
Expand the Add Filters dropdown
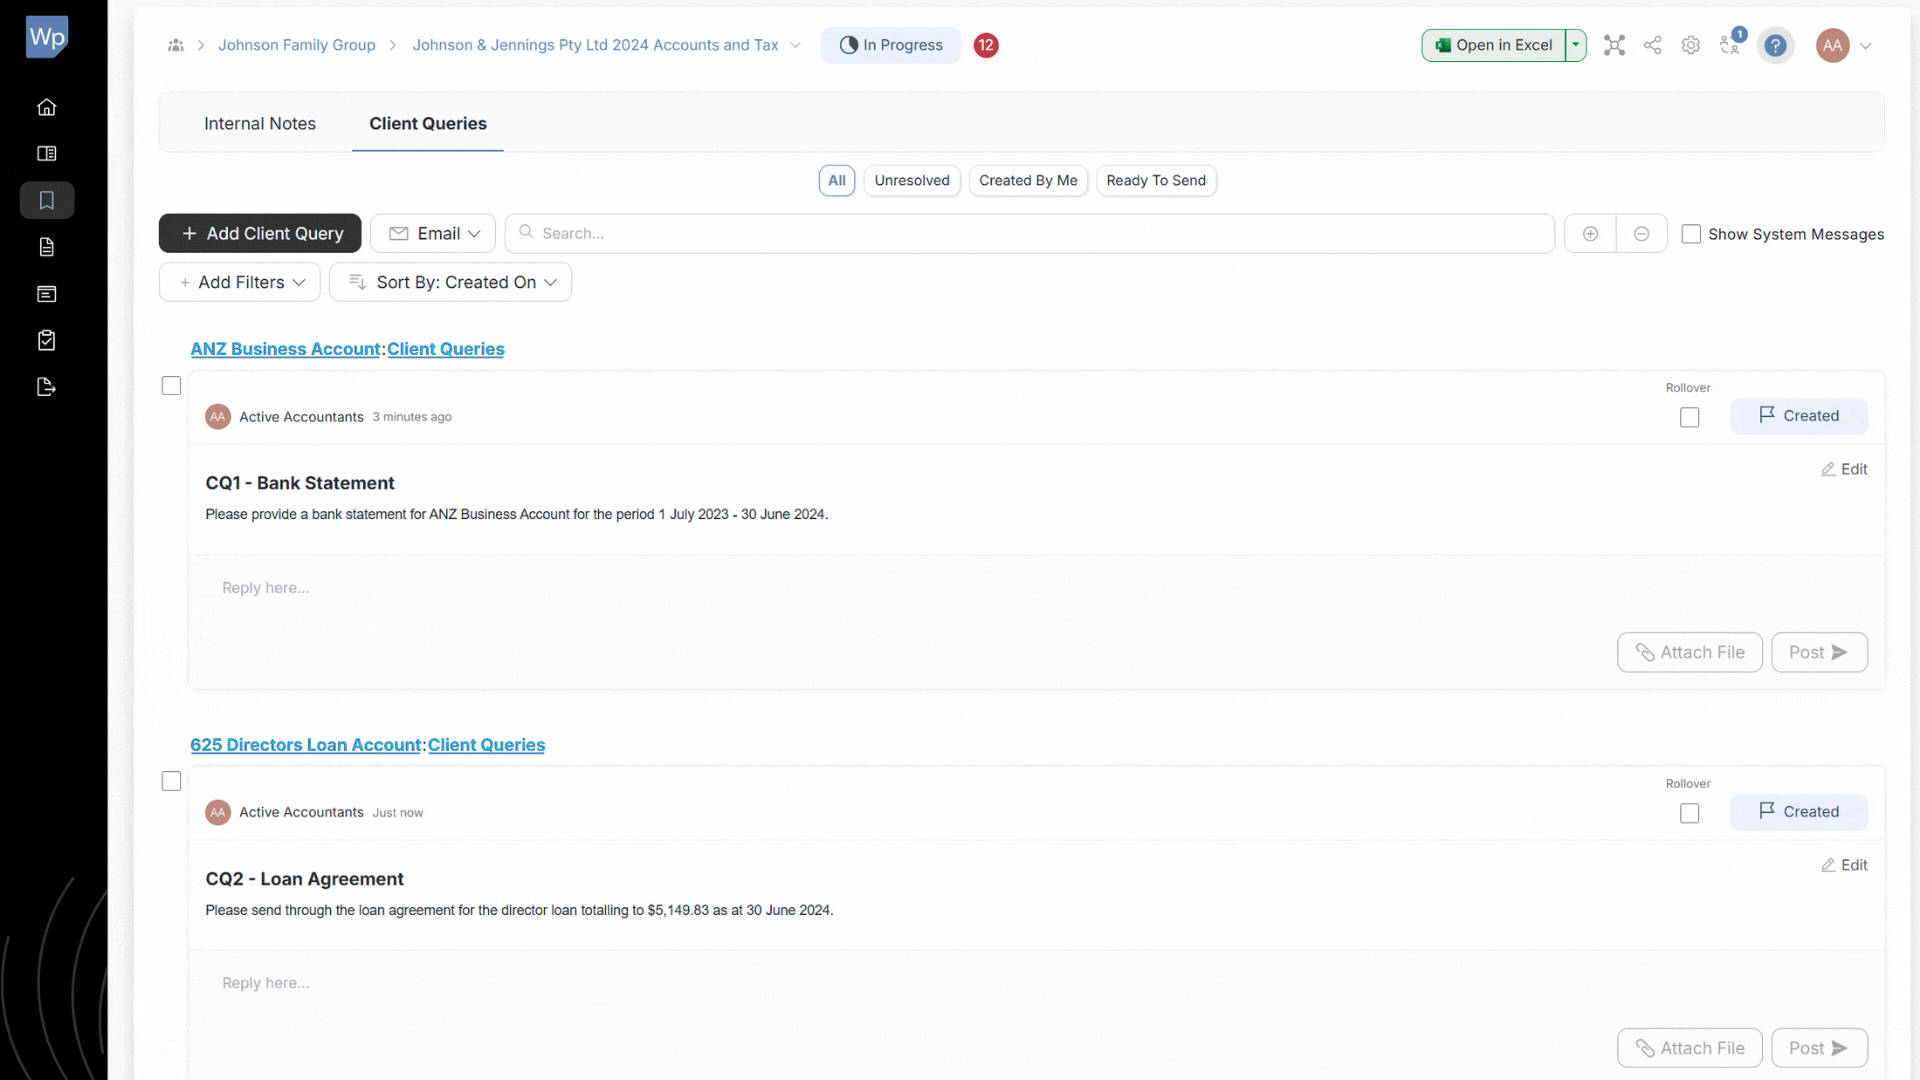[x=239, y=282]
